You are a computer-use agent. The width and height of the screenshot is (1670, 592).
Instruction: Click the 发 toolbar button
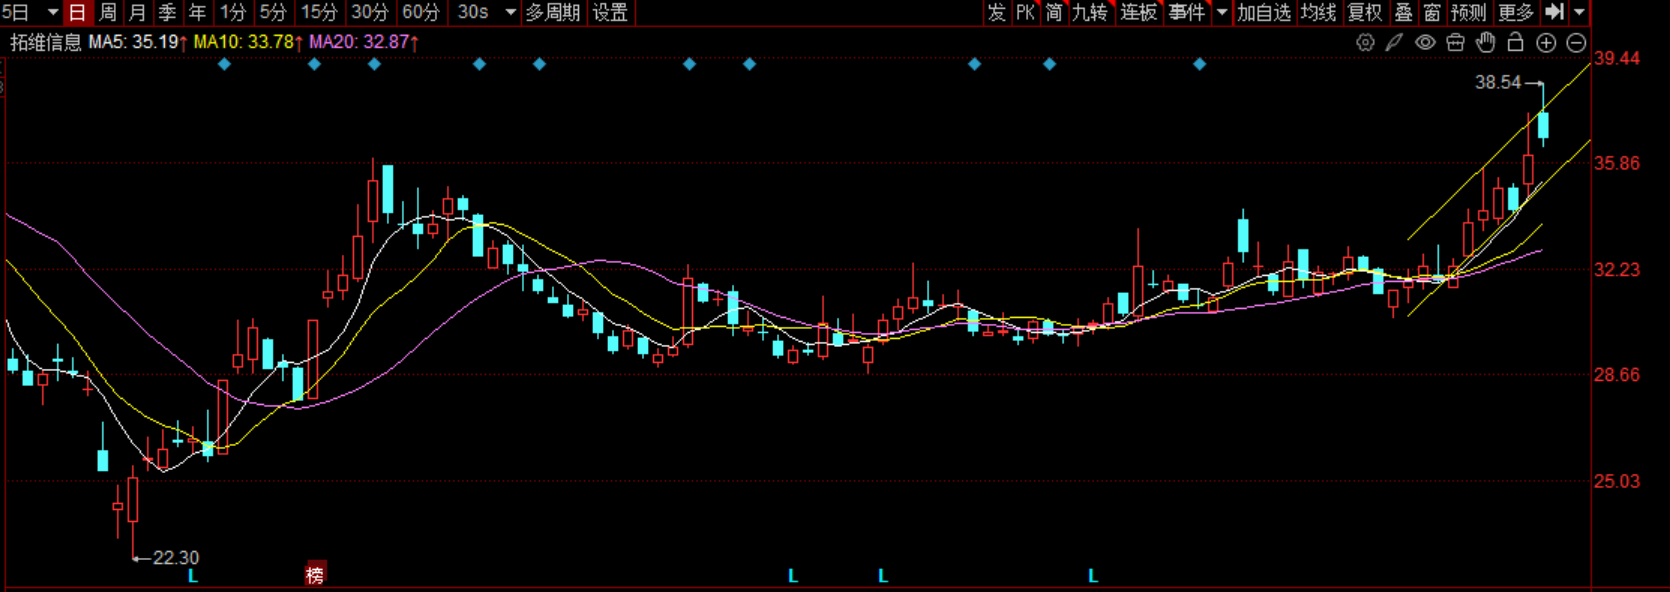996,12
